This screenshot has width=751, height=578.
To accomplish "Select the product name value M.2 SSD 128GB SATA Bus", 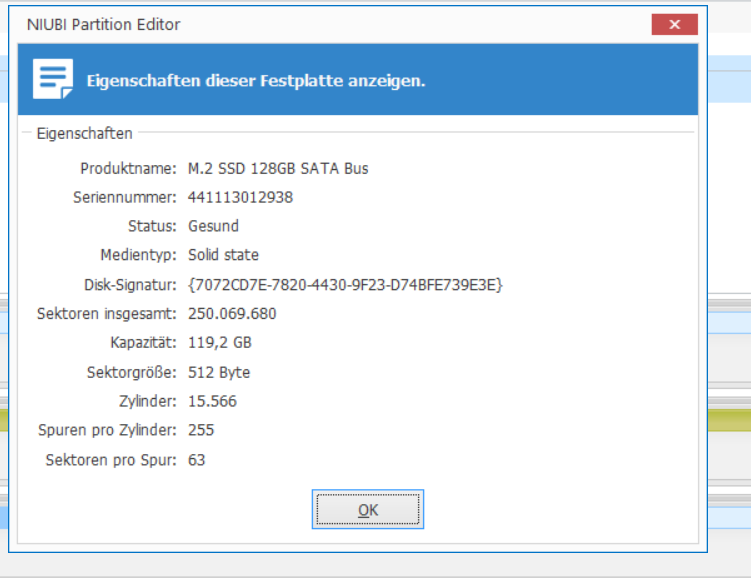I will point(278,169).
